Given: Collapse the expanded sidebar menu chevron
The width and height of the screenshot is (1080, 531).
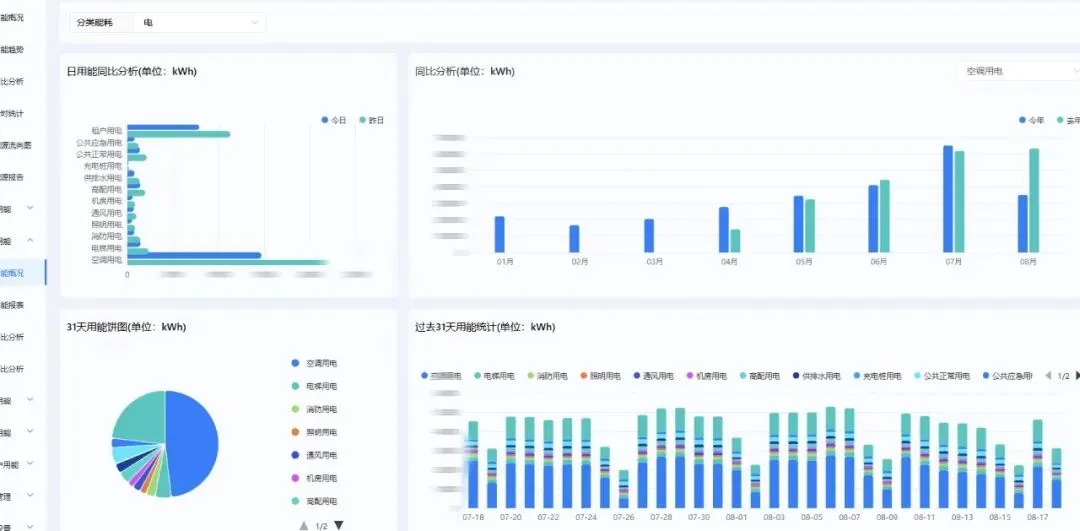Looking at the screenshot, I should 30,240.
